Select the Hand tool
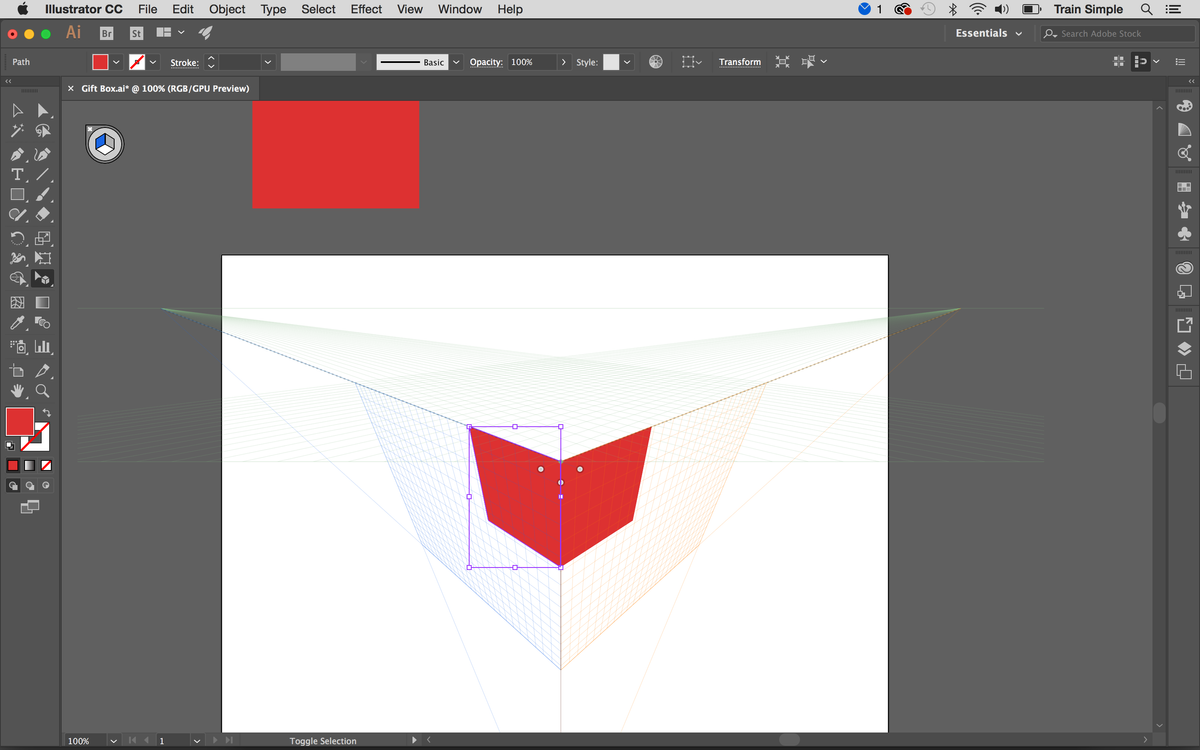Viewport: 1200px width, 750px height. (16, 391)
